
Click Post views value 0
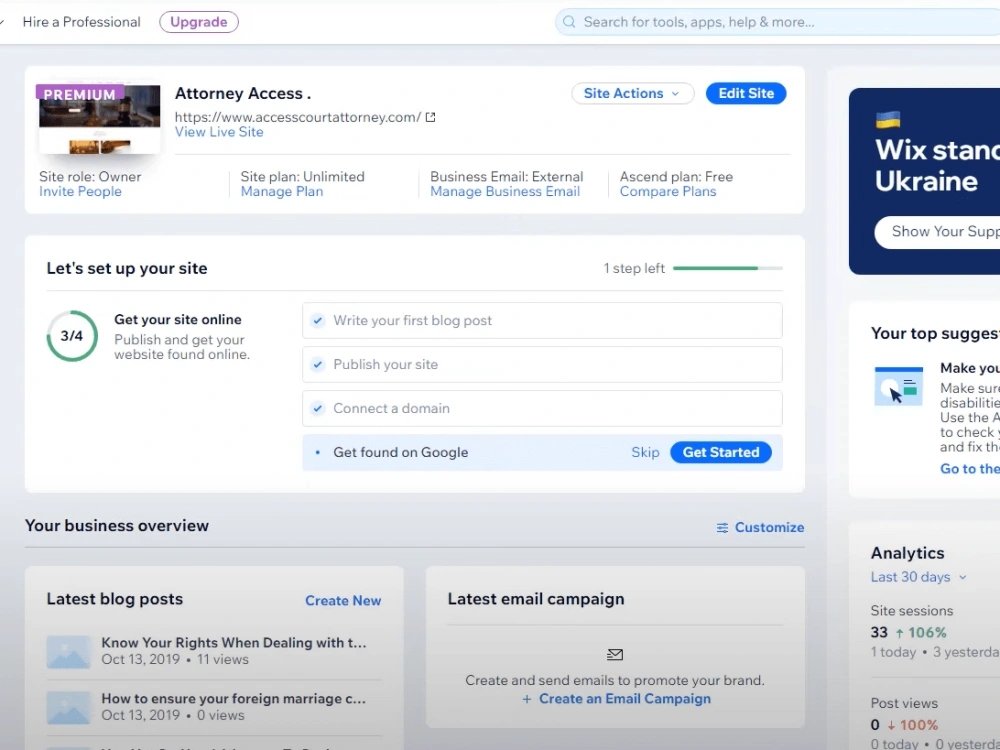[x=875, y=725]
